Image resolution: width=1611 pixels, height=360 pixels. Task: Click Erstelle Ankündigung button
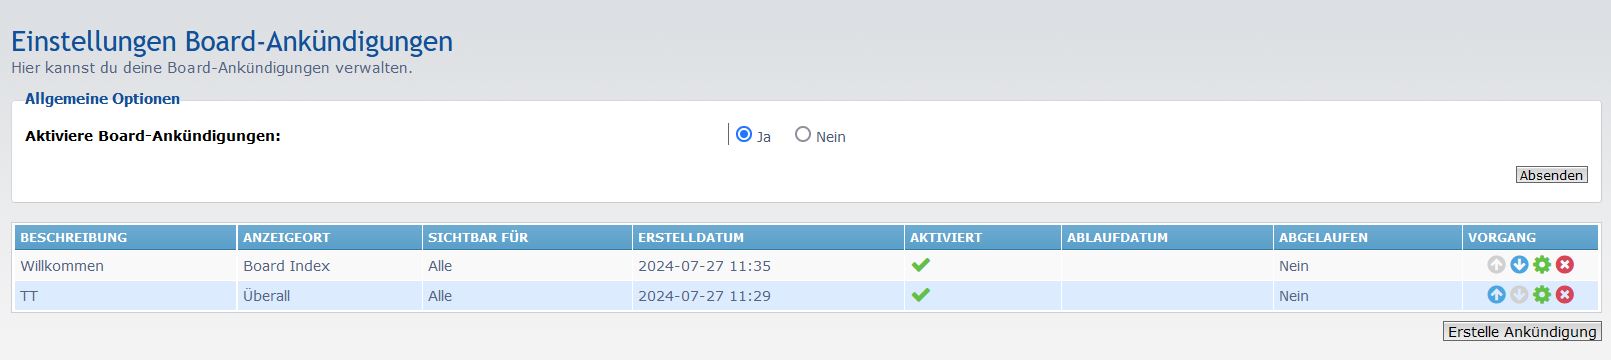1522,332
